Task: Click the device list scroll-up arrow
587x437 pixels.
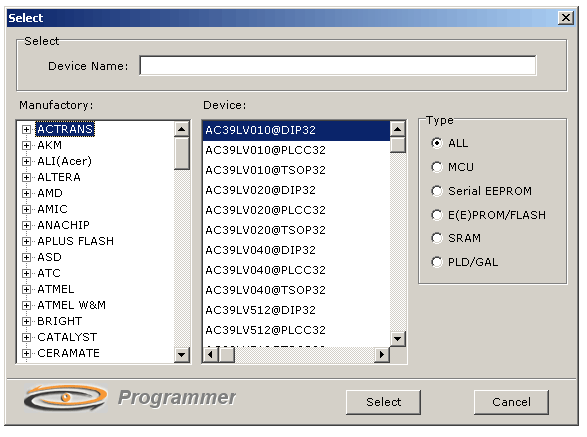Action: (398, 130)
